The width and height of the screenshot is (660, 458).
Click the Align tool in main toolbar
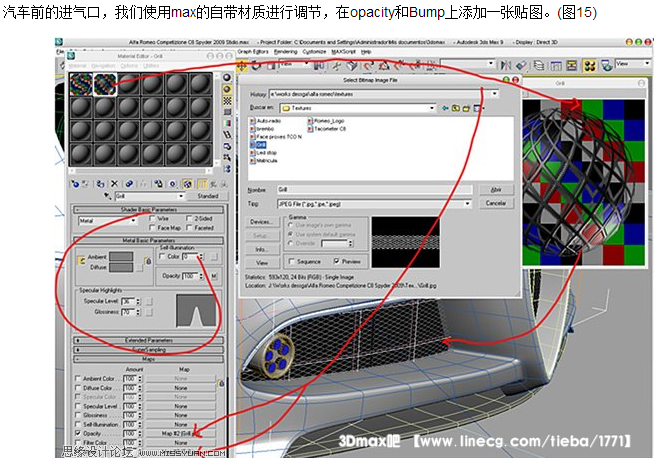tap(521, 65)
